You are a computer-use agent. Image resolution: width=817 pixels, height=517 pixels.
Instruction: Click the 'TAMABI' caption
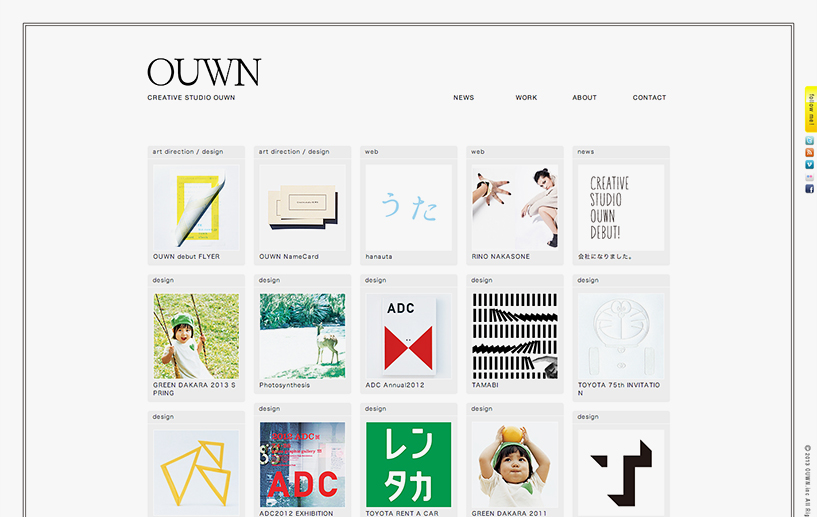click(x=485, y=385)
